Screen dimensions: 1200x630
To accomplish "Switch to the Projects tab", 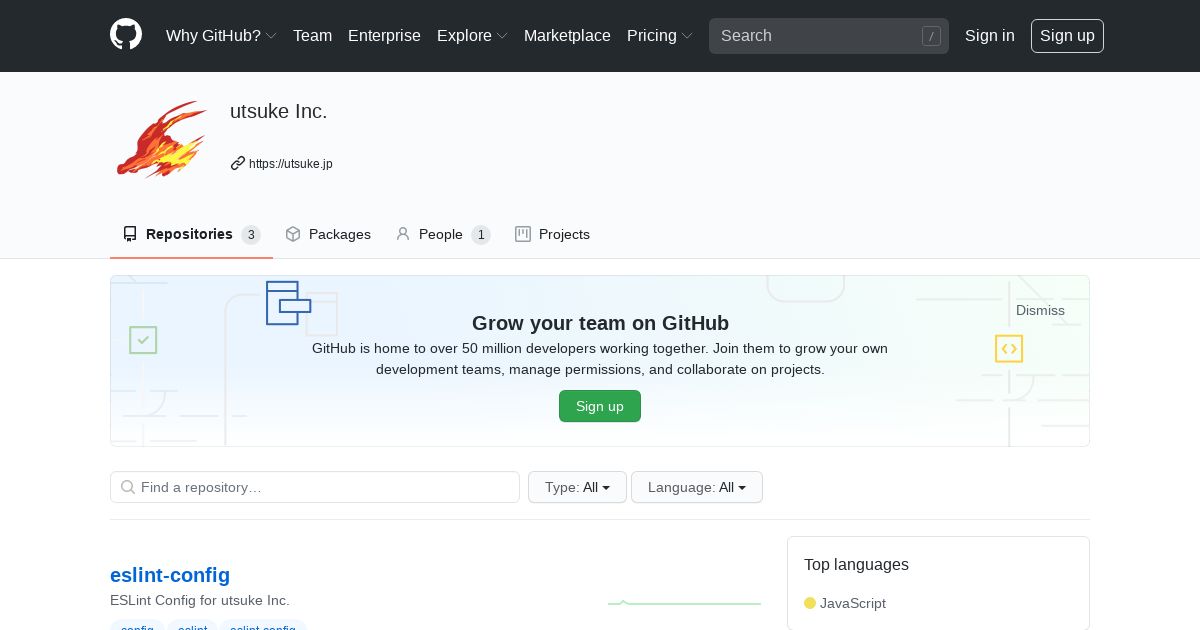I will (552, 234).
